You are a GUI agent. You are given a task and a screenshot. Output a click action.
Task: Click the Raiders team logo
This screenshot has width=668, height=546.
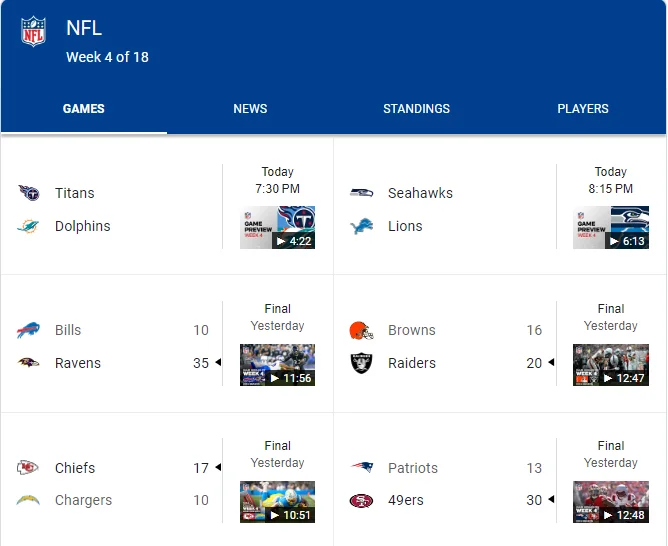(361, 363)
